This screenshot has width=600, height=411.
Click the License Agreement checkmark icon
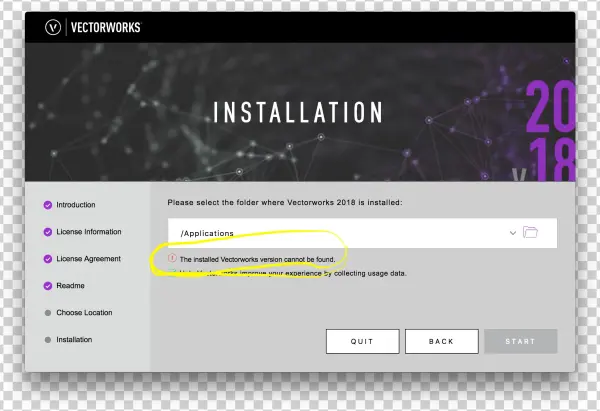coord(48,259)
